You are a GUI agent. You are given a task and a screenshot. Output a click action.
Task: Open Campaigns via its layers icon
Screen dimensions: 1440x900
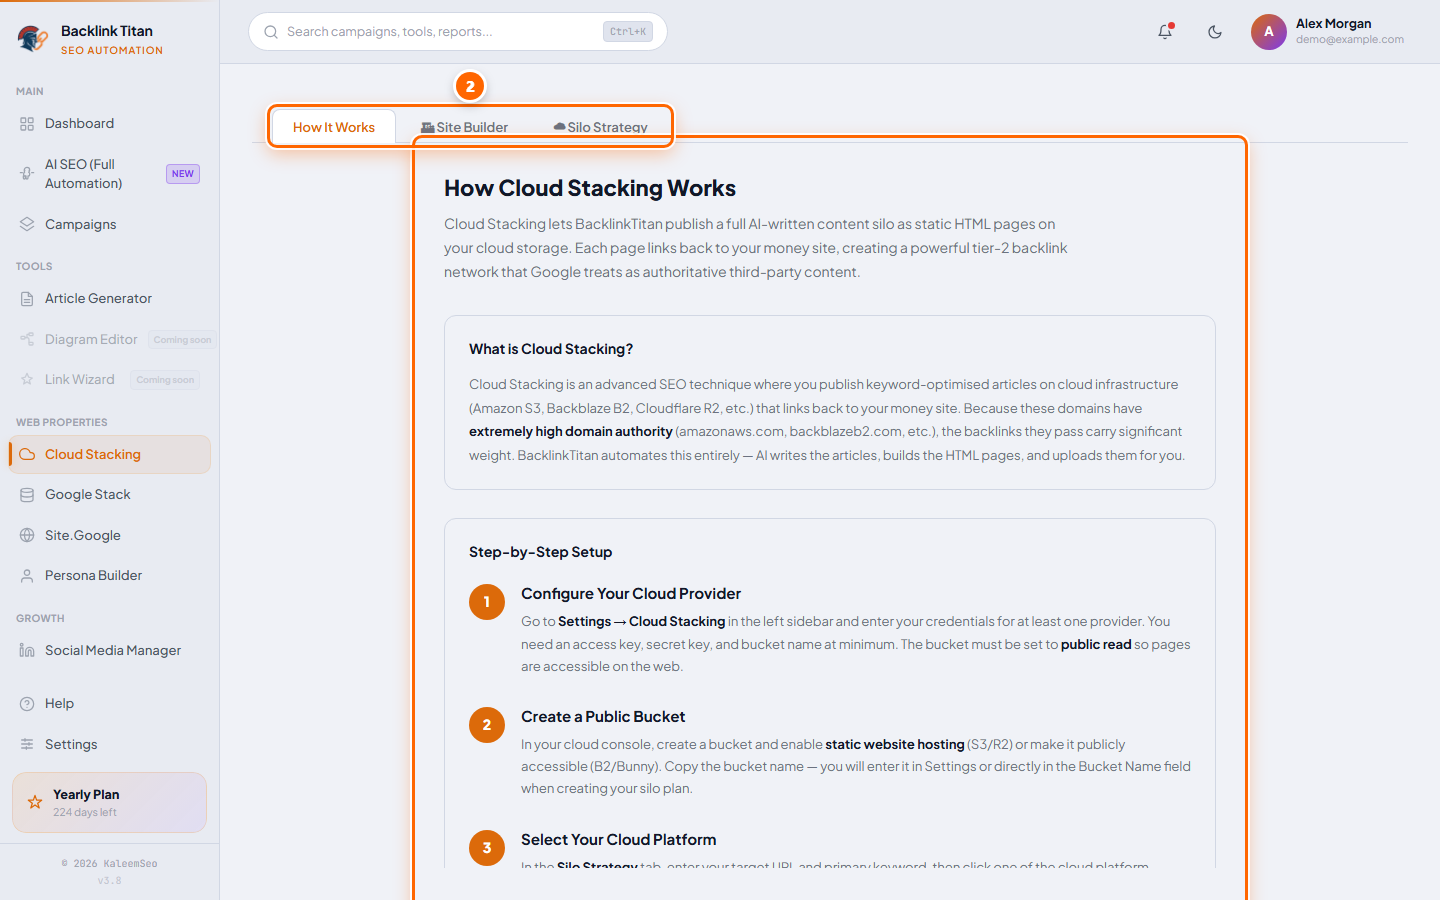[x=27, y=224]
